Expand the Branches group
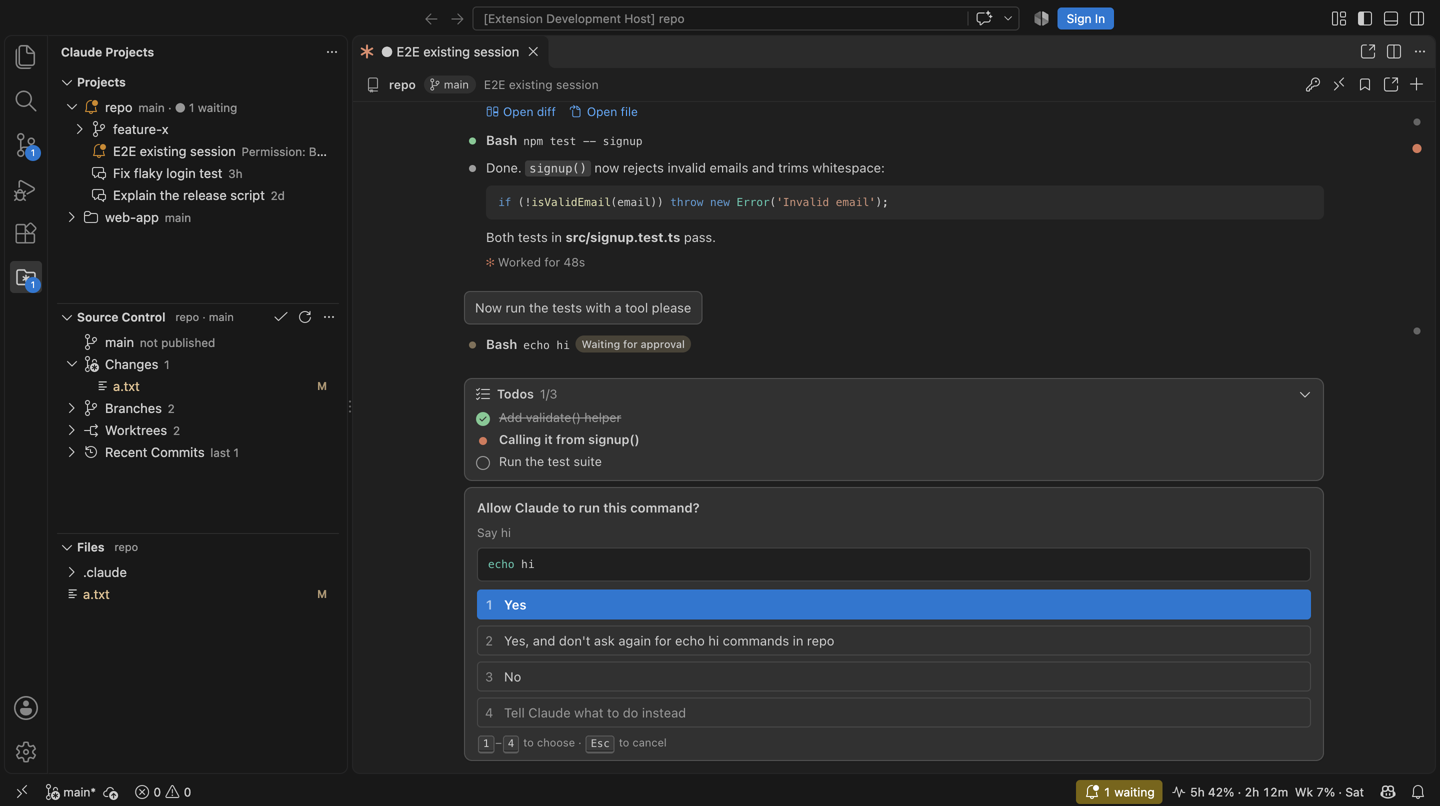The width and height of the screenshot is (1440, 806). [72, 408]
